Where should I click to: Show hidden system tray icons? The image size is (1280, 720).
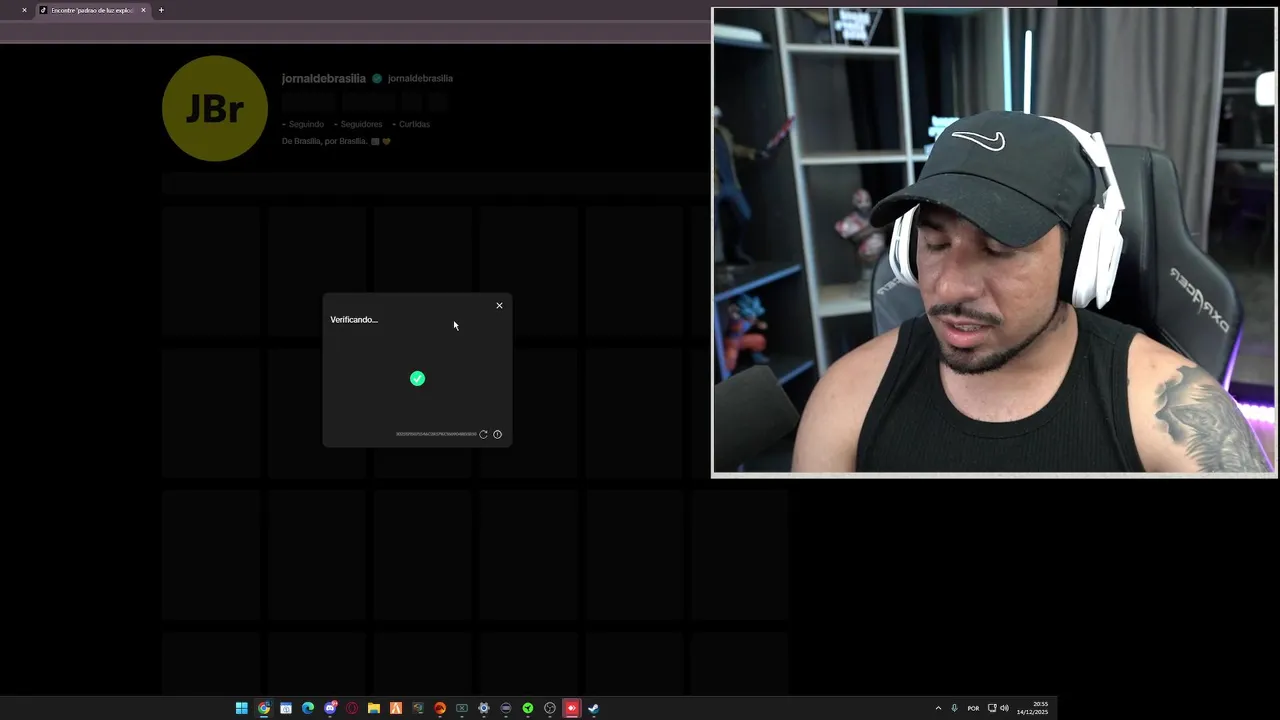938,708
